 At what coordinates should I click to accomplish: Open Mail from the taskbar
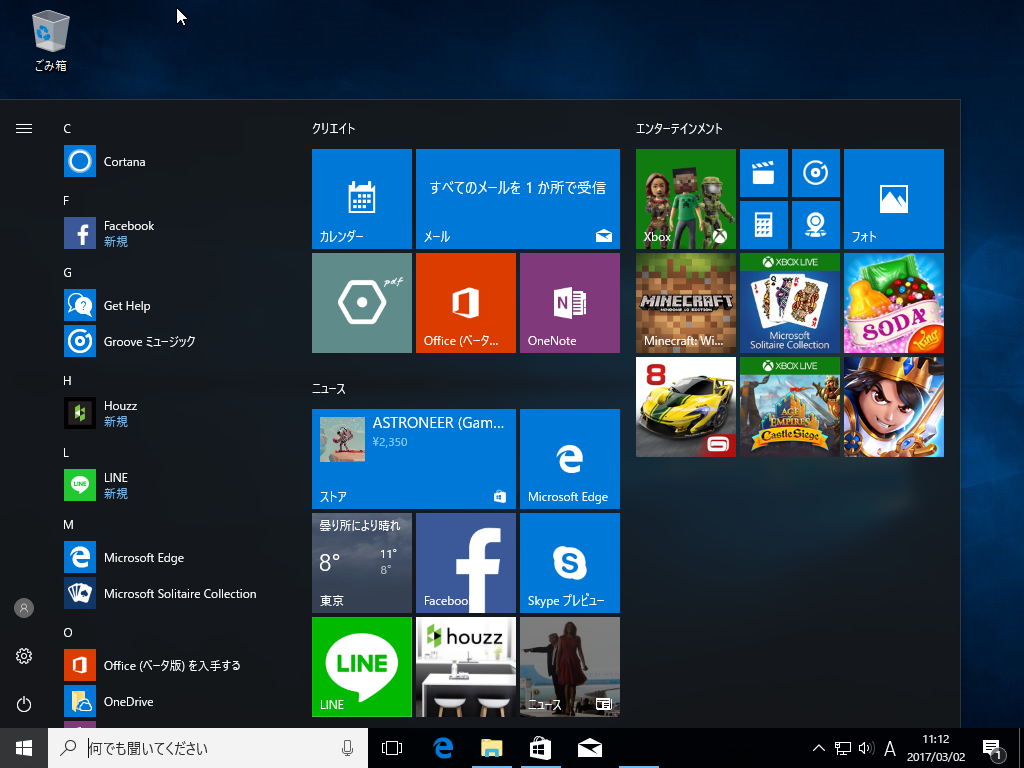coord(590,748)
